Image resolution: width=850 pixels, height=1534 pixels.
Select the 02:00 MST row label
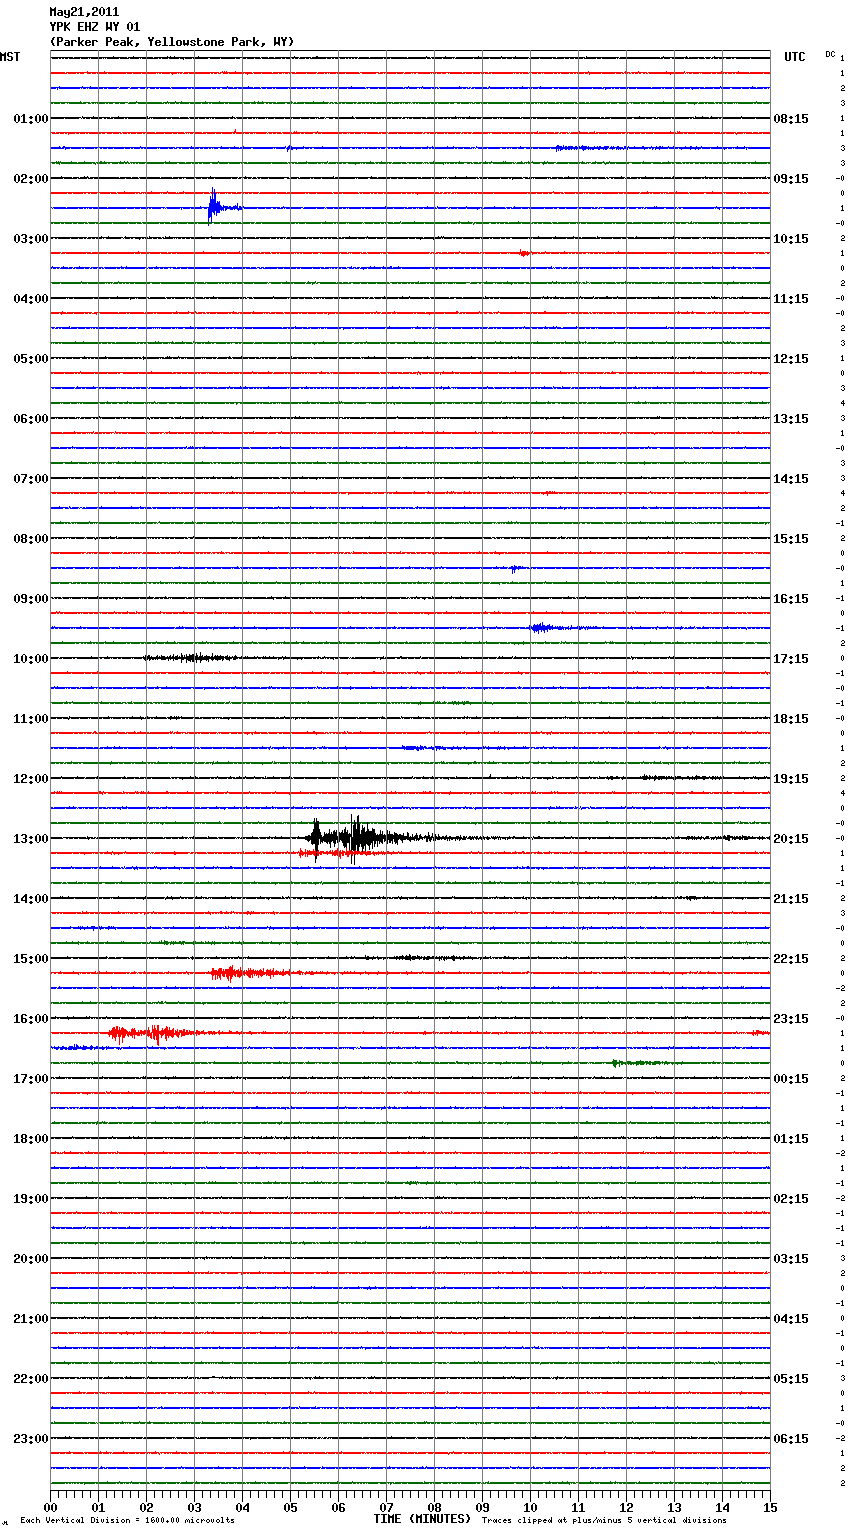30,179
